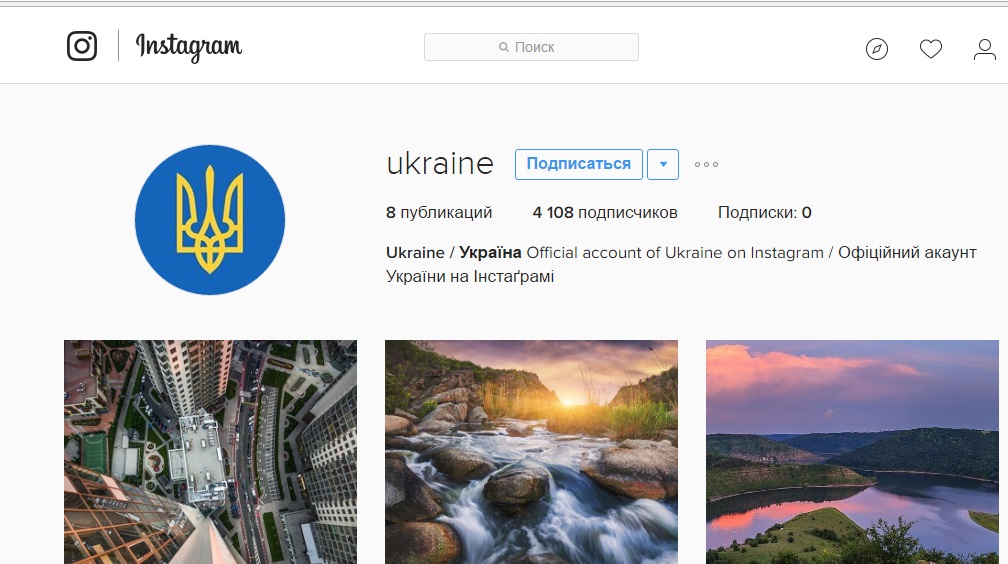Open the 4 108 подписчиков followers list

(x=605, y=213)
